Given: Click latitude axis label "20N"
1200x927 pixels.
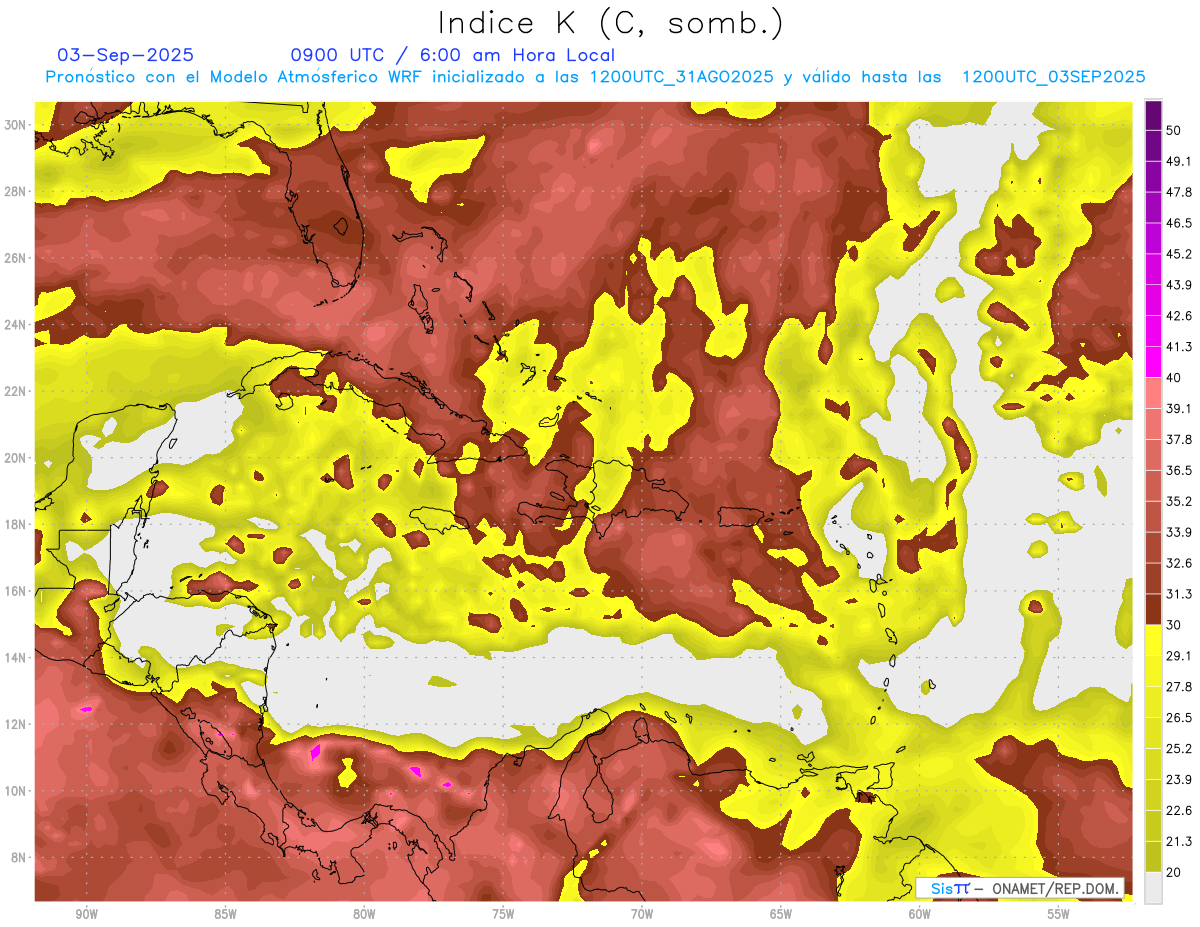Looking at the screenshot, I should click(x=14, y=458).
